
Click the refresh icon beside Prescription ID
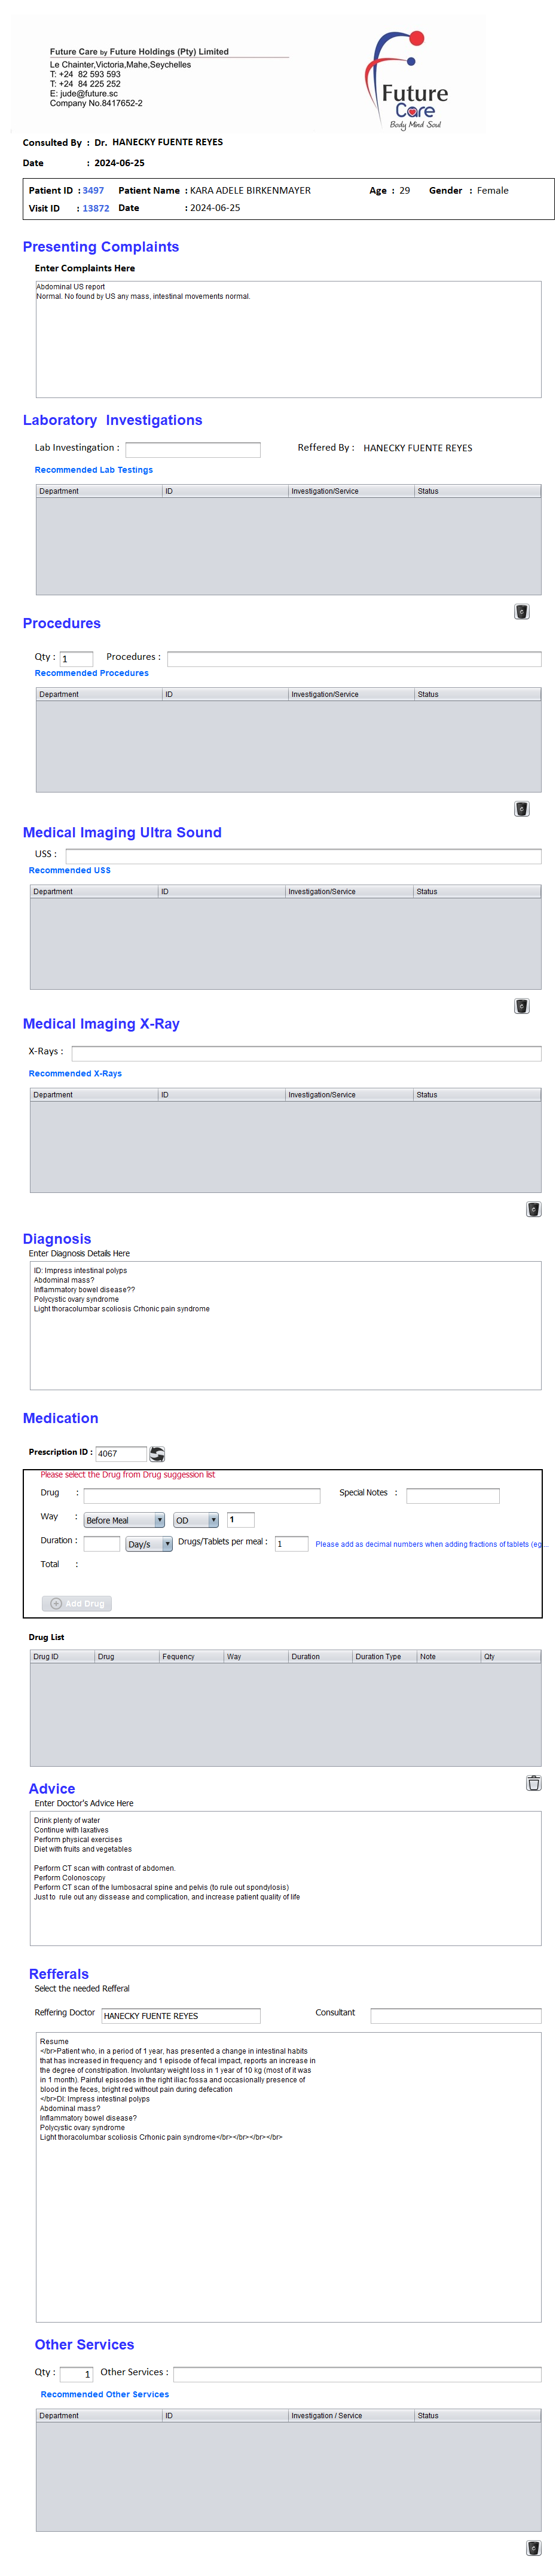(157, 1453)
